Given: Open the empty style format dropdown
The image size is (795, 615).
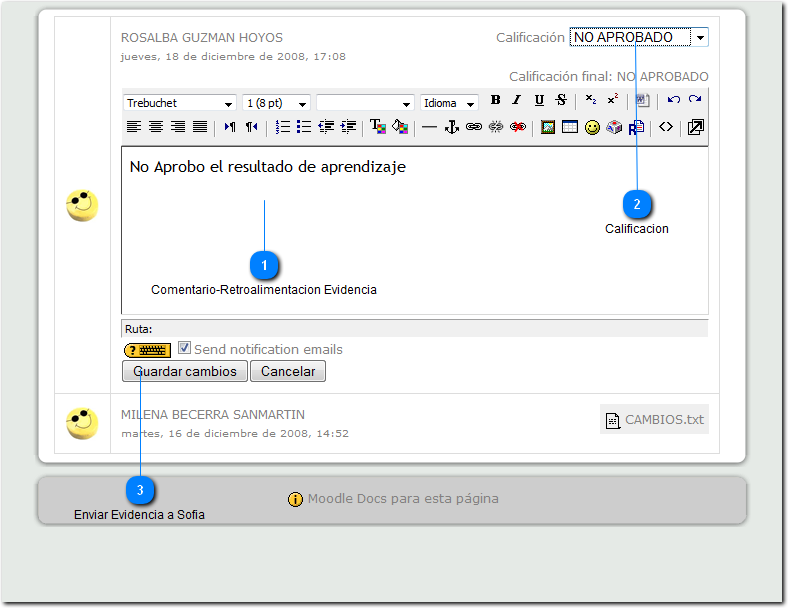Looking at the screenshot, I should [x=365, y=103].
